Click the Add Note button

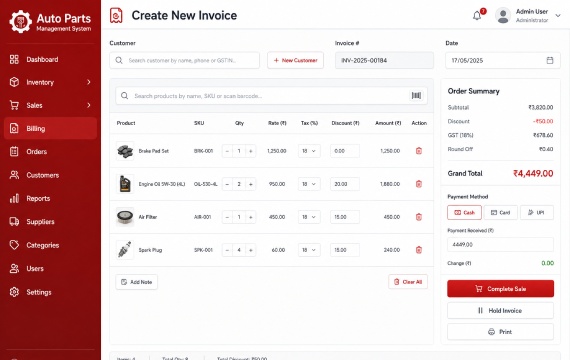tap(136, 282)
